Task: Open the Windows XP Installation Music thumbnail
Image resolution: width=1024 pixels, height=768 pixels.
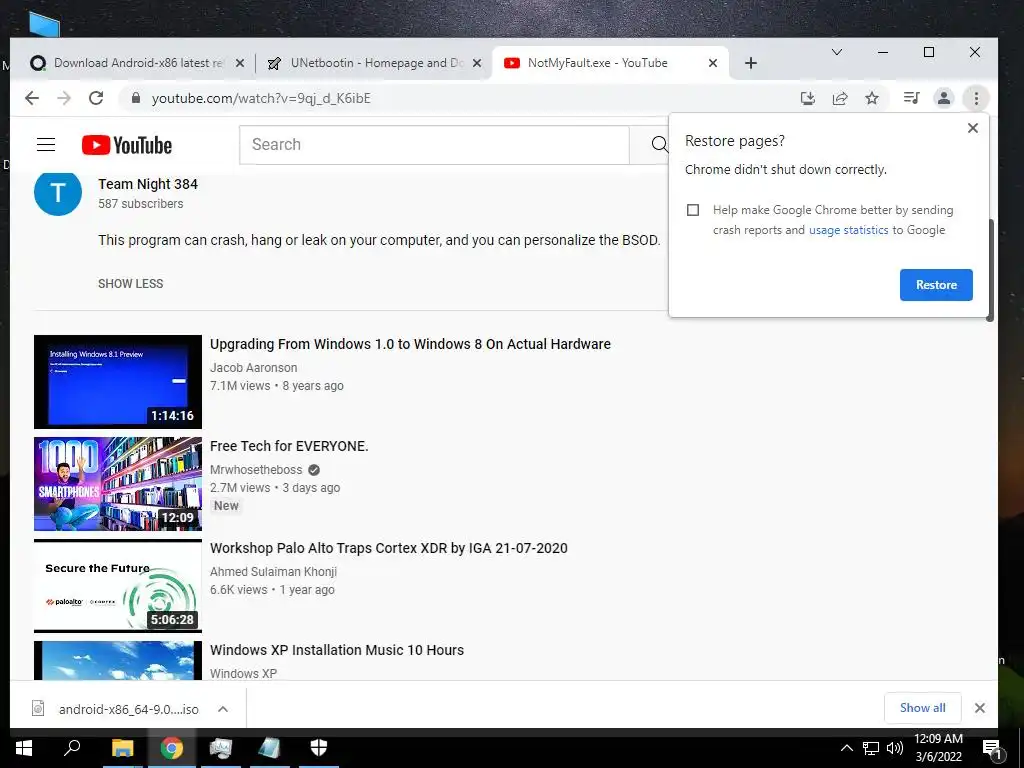Action: [118, 660]
